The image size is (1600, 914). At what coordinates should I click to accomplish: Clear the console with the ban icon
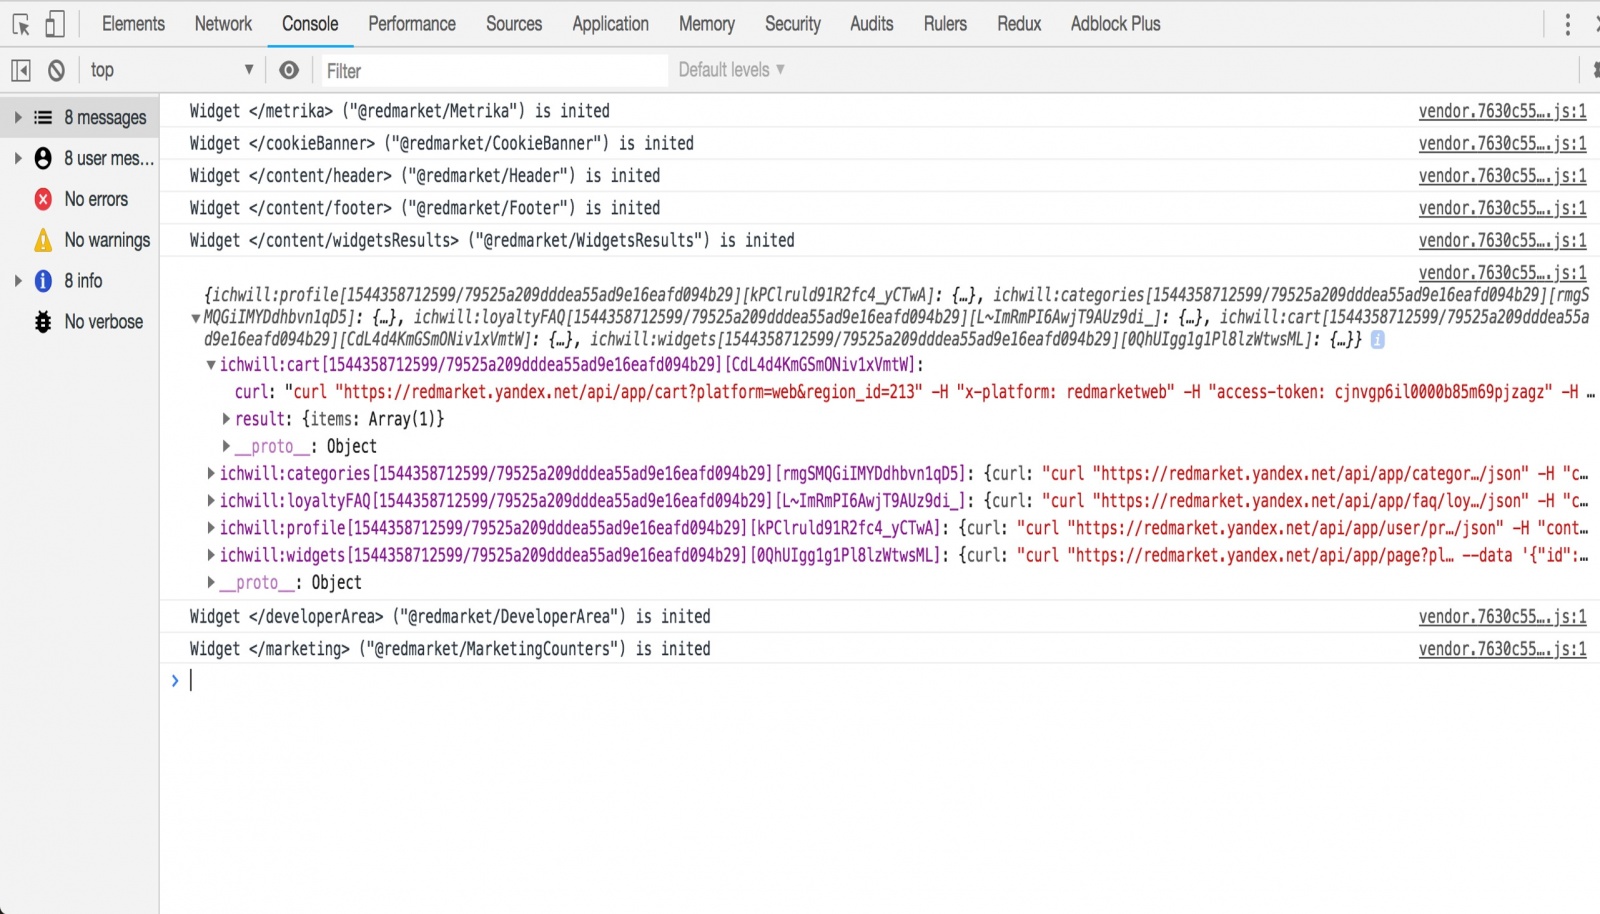(x=57, y=70)
